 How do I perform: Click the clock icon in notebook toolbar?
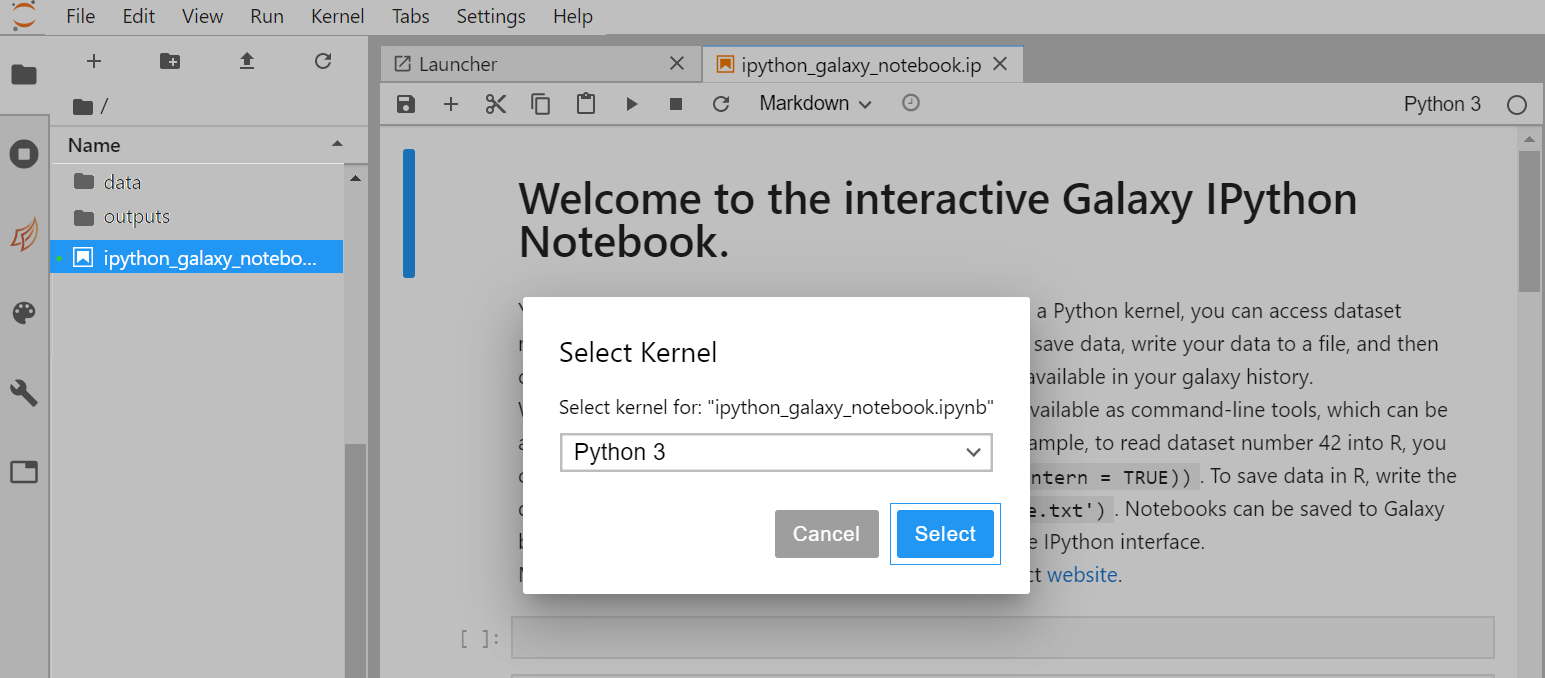point(910,102)
